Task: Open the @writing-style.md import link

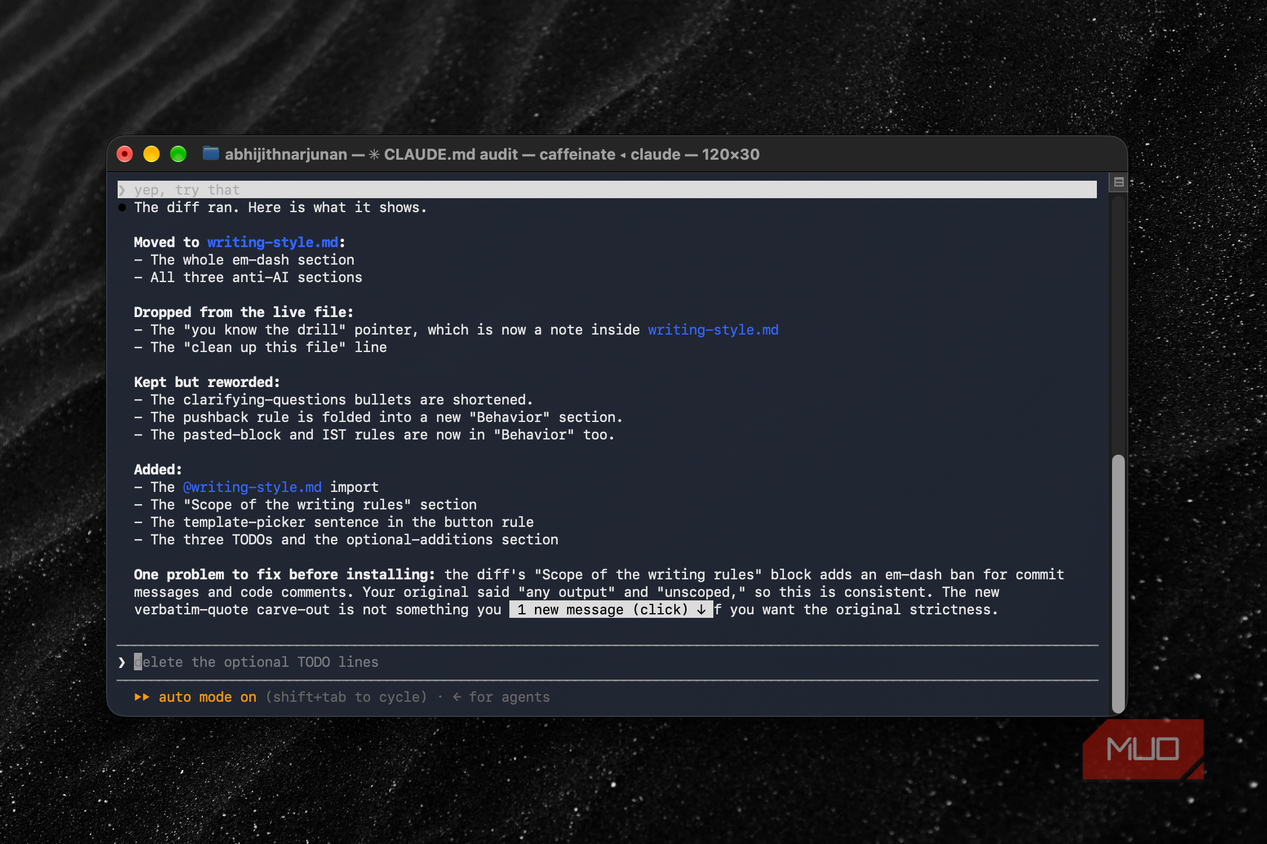Action: [x=252, y=487]
